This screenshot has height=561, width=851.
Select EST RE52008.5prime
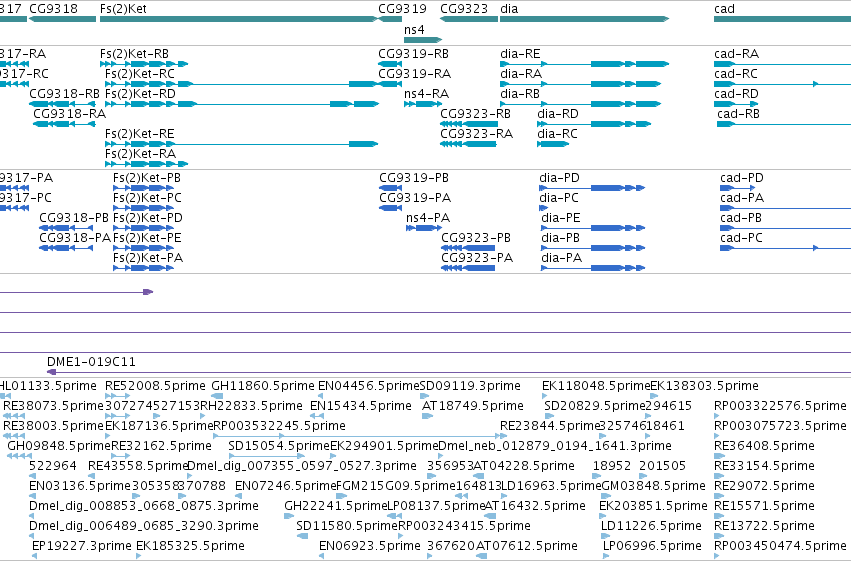tap(155, 386)
